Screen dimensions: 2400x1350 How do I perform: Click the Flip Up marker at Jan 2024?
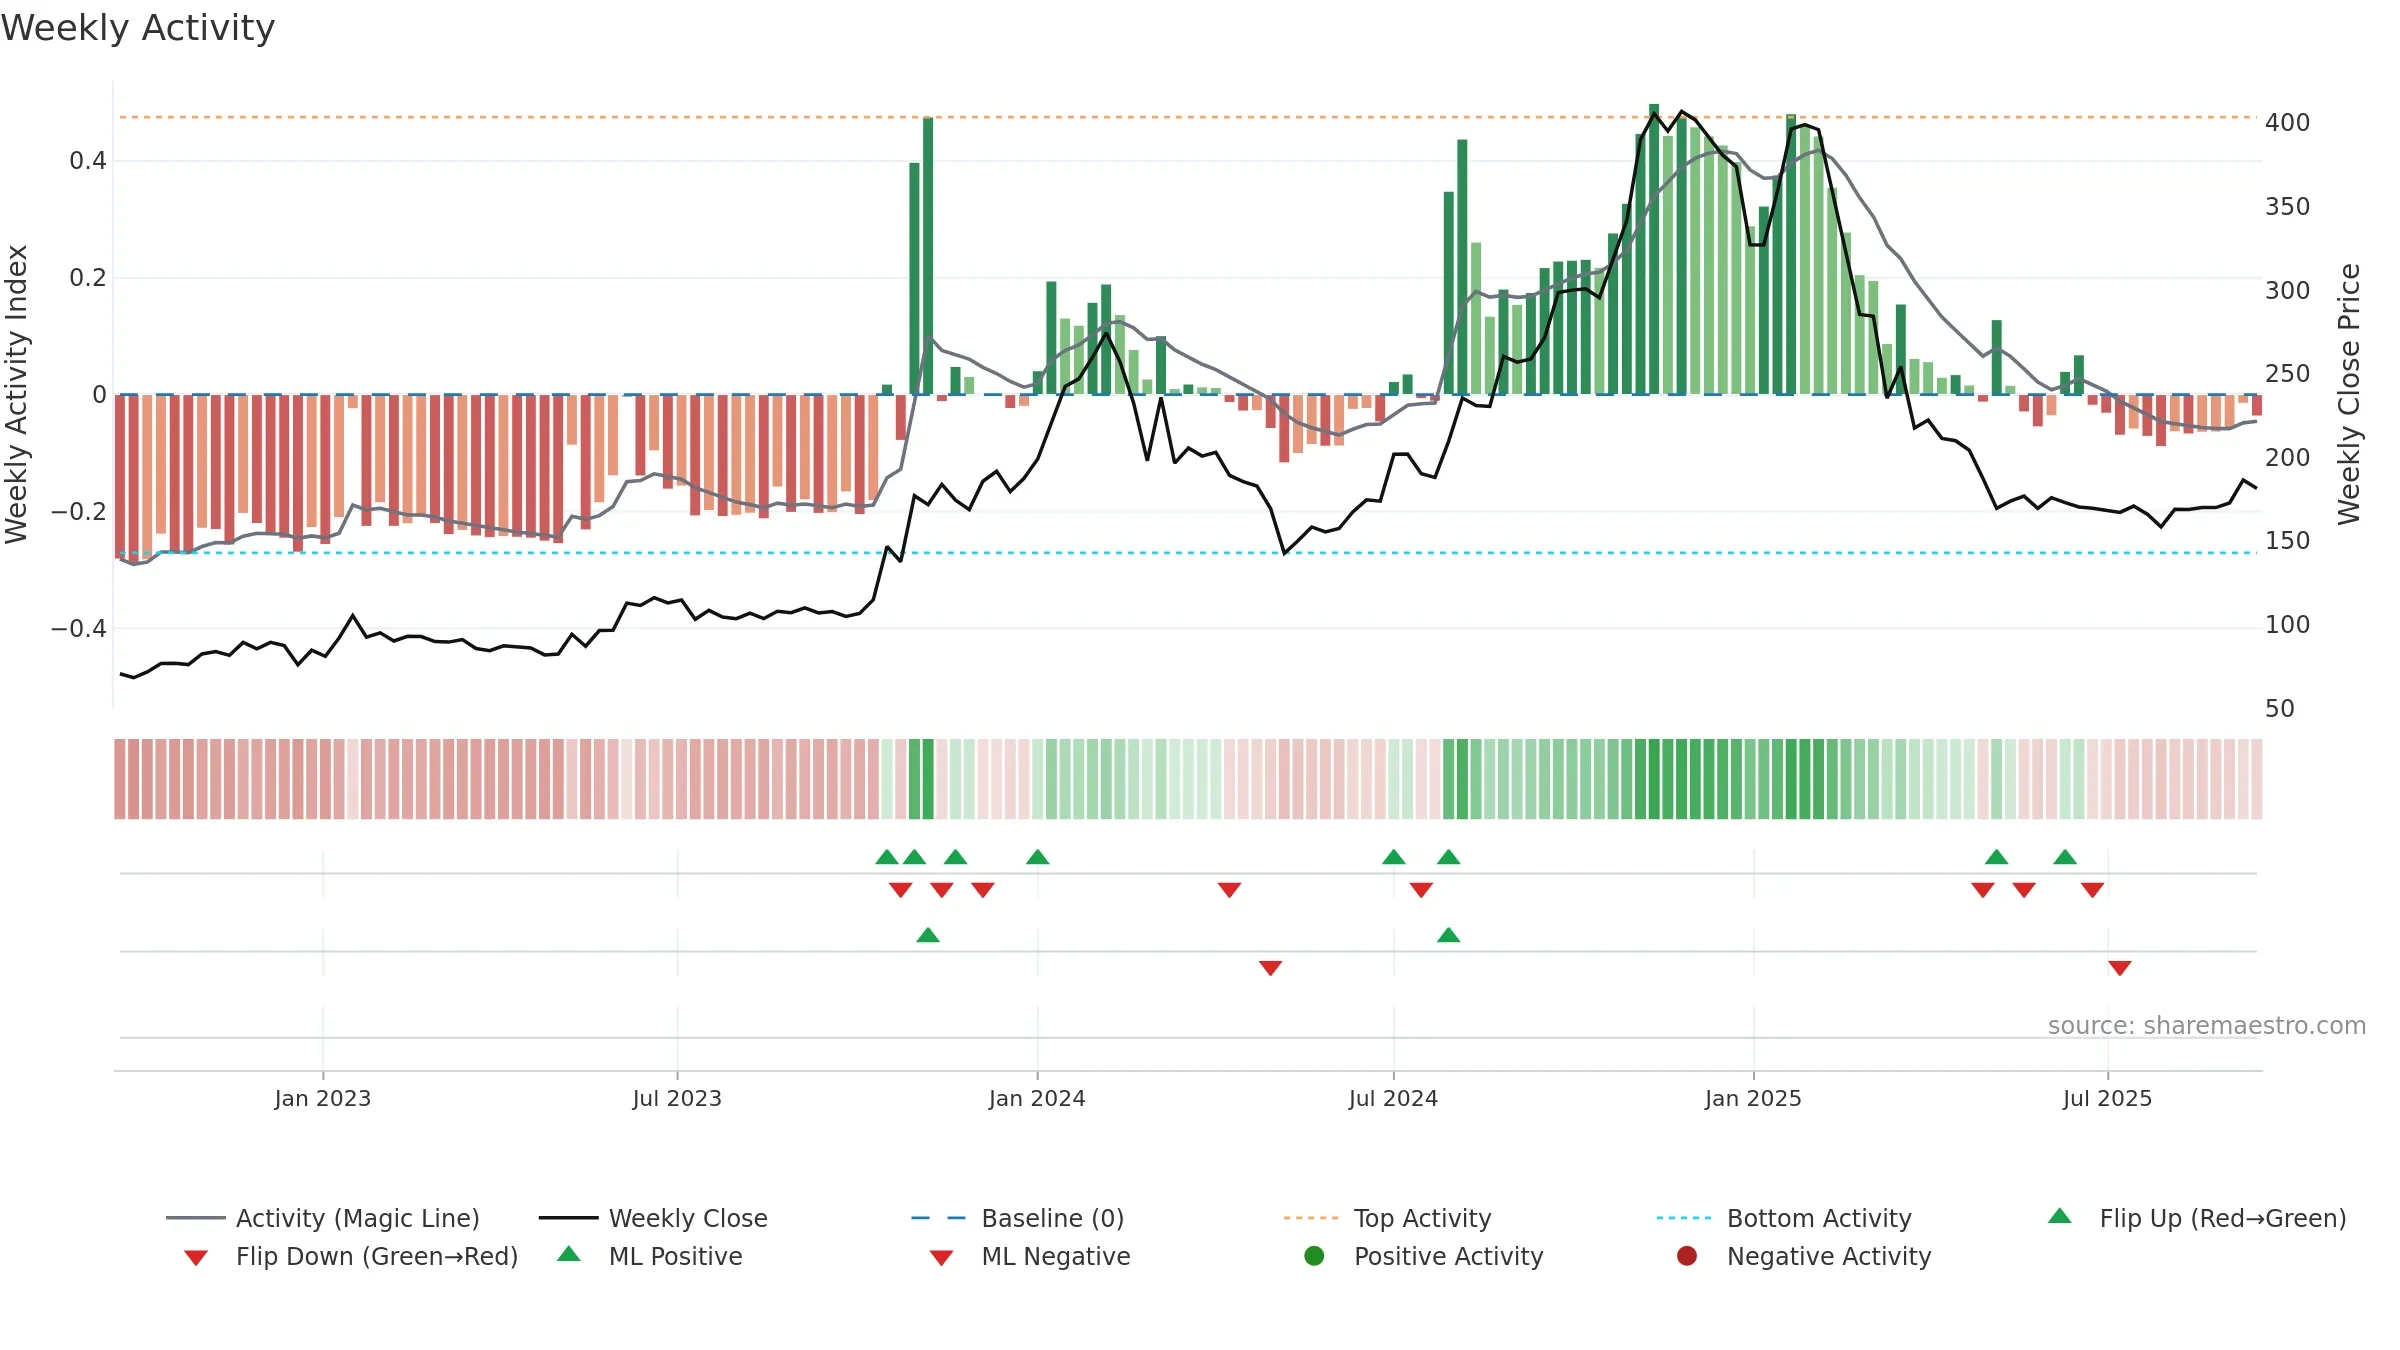pyautogui.click(x=1037, y=857)
